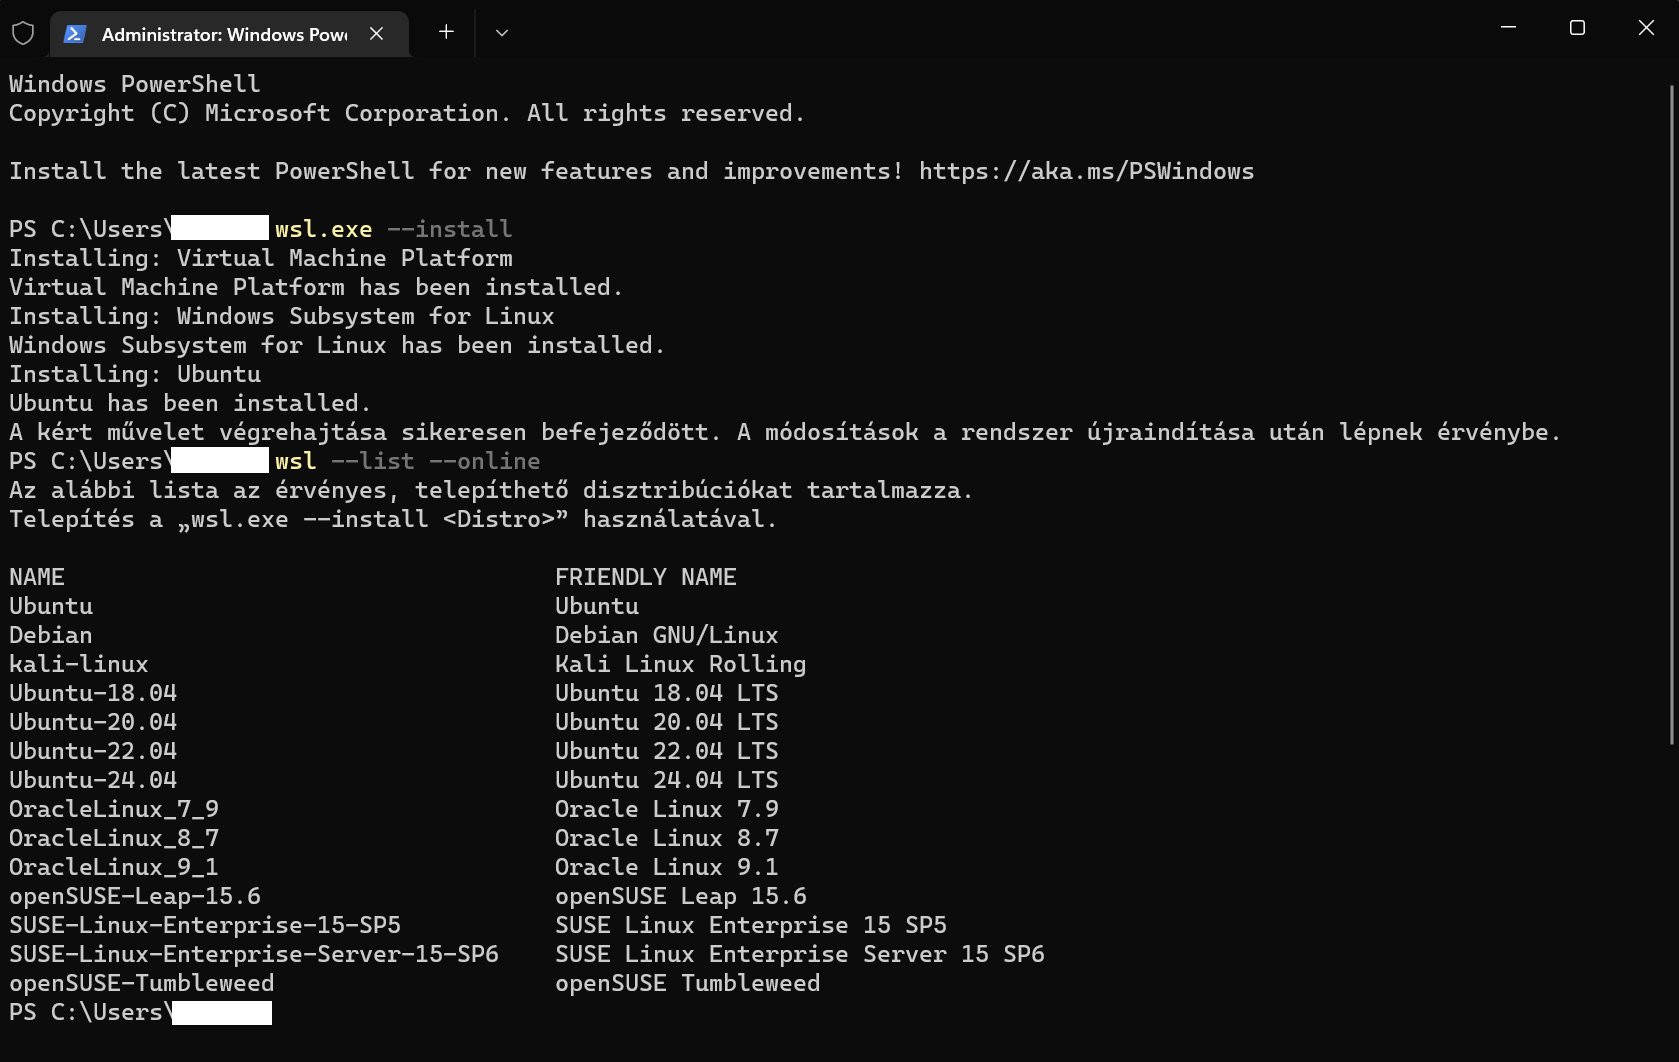This screenshot has width=1679, height=1062.
Task: Maximize the terminal window
Action: pos(1577,28)
